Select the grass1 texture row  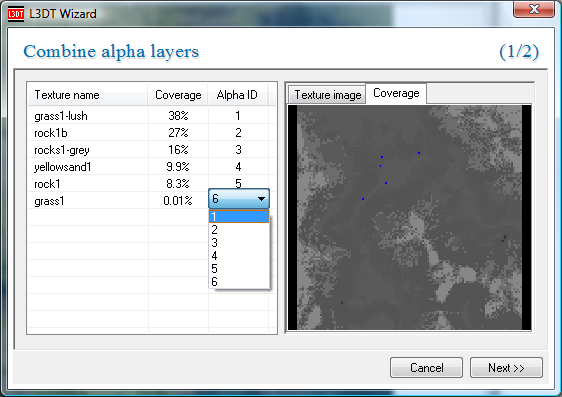tap(152, 201)
